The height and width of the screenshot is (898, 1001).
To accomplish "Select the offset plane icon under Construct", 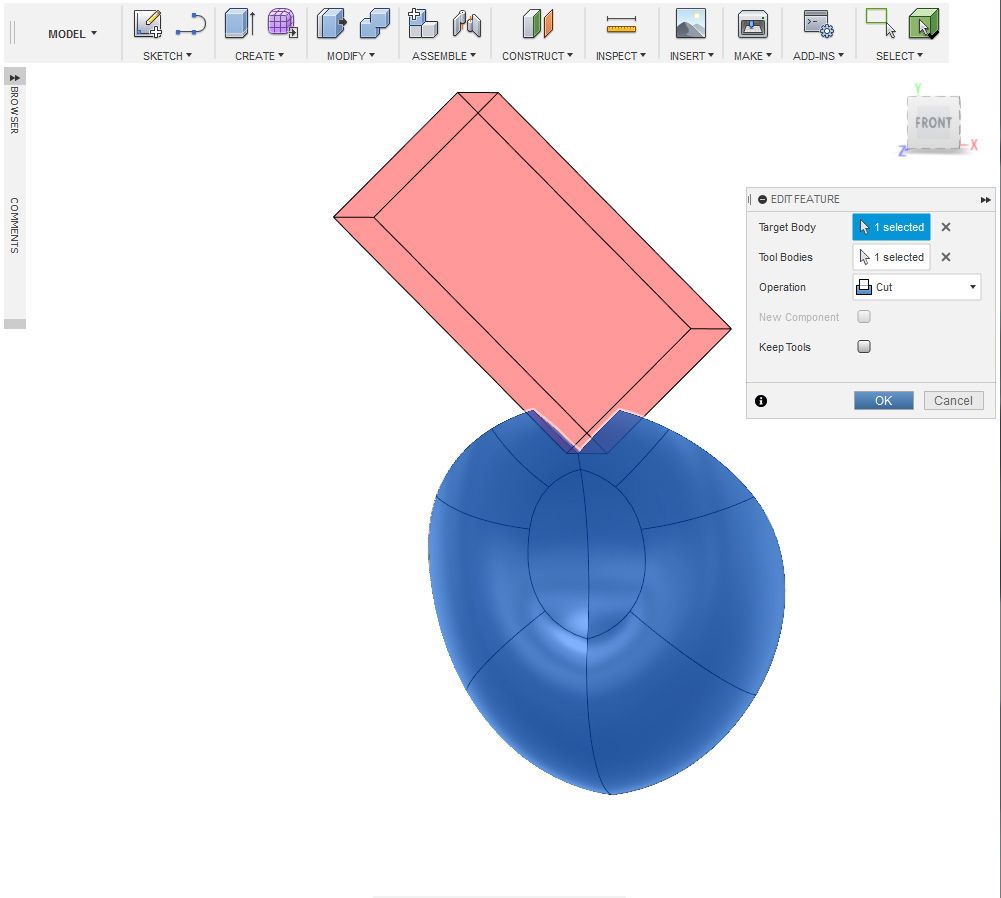I will (x=537, y=23).
